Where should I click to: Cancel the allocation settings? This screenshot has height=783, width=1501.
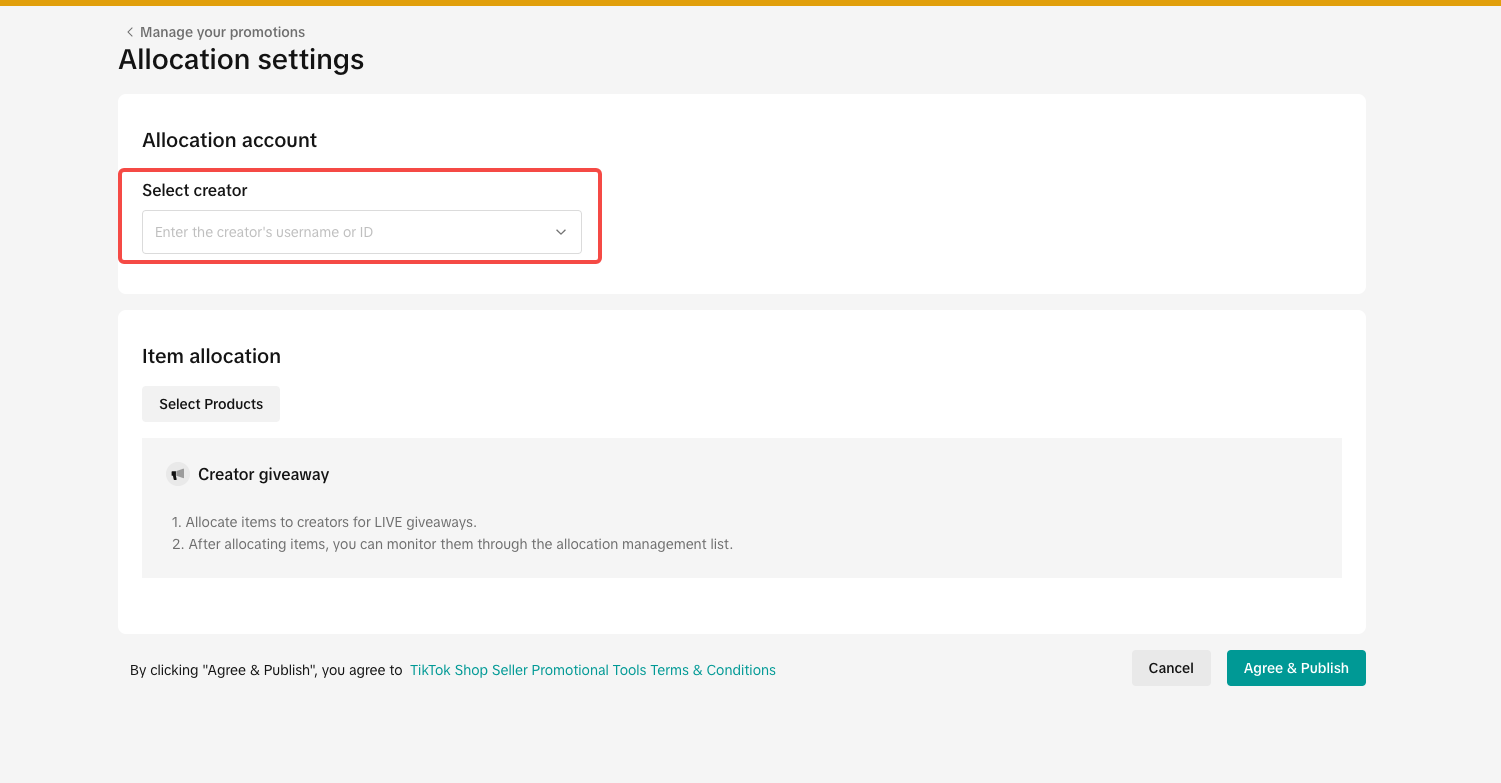click(x=1171, y=668)
